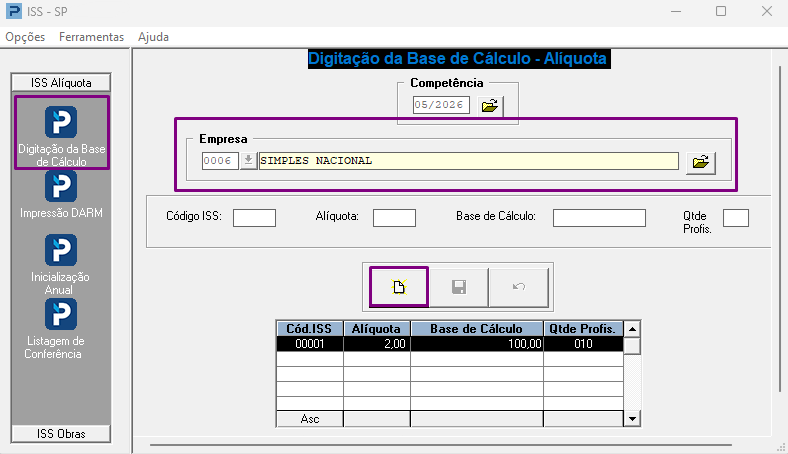Select the 010 quantity cell
The height and width of the screenshot is (454, 788).
point(583,344)
